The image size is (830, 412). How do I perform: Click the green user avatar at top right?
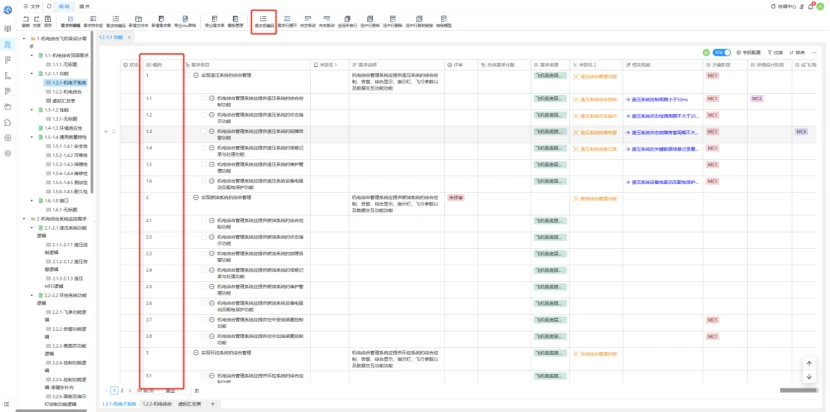[820, 6]
